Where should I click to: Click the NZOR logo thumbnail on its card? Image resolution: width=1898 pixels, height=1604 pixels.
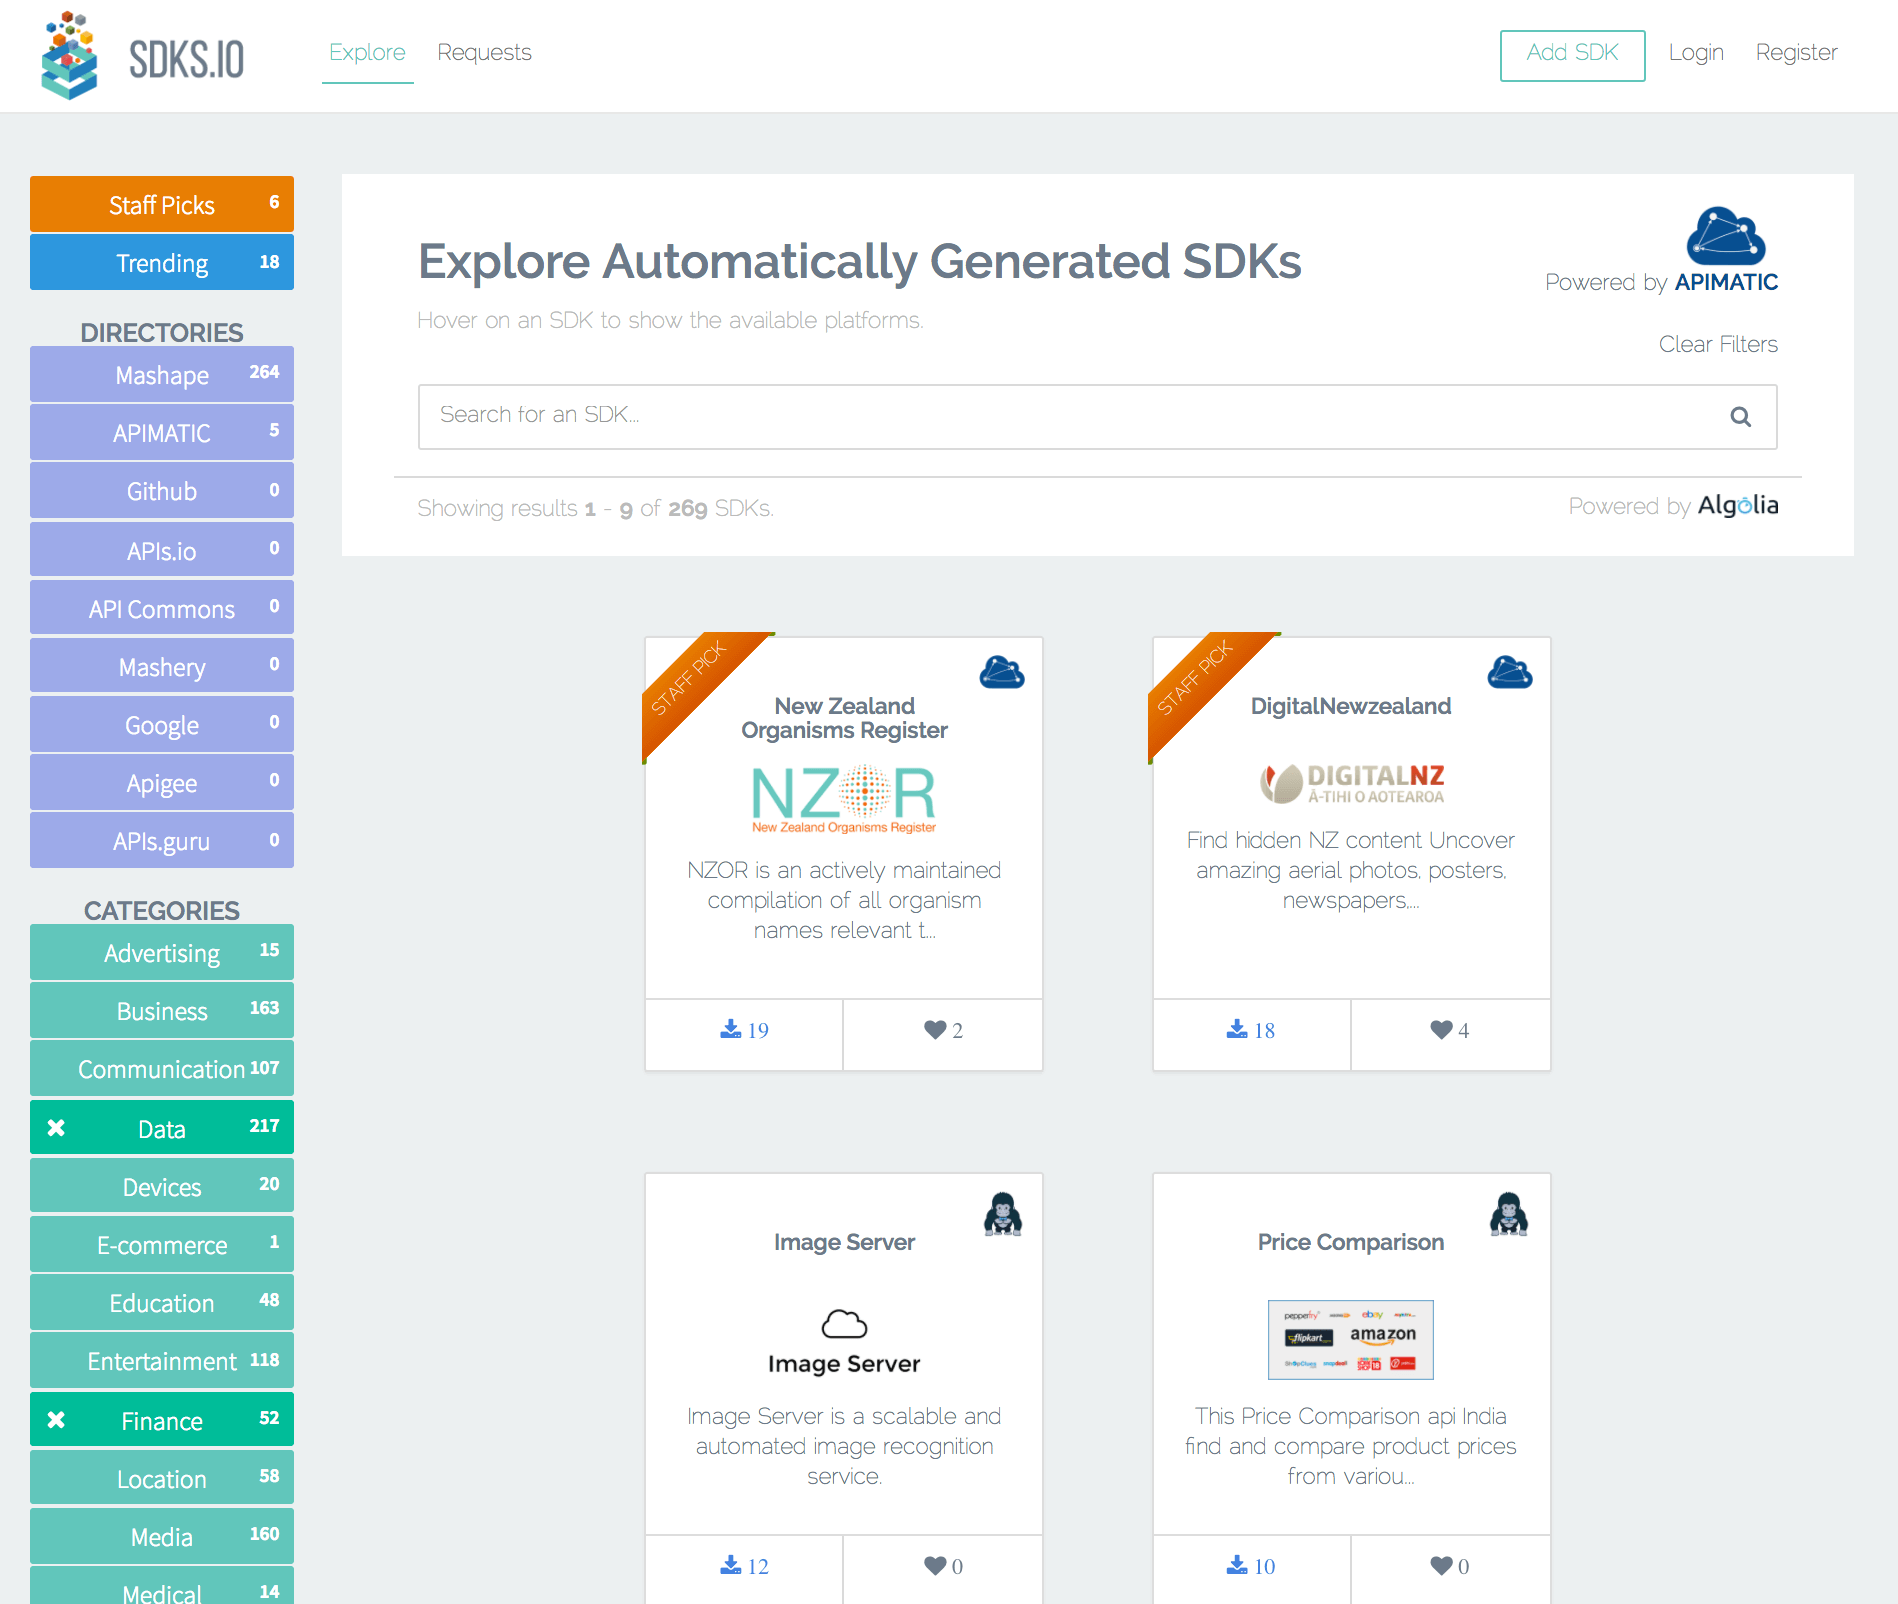[x=844, y=798]
